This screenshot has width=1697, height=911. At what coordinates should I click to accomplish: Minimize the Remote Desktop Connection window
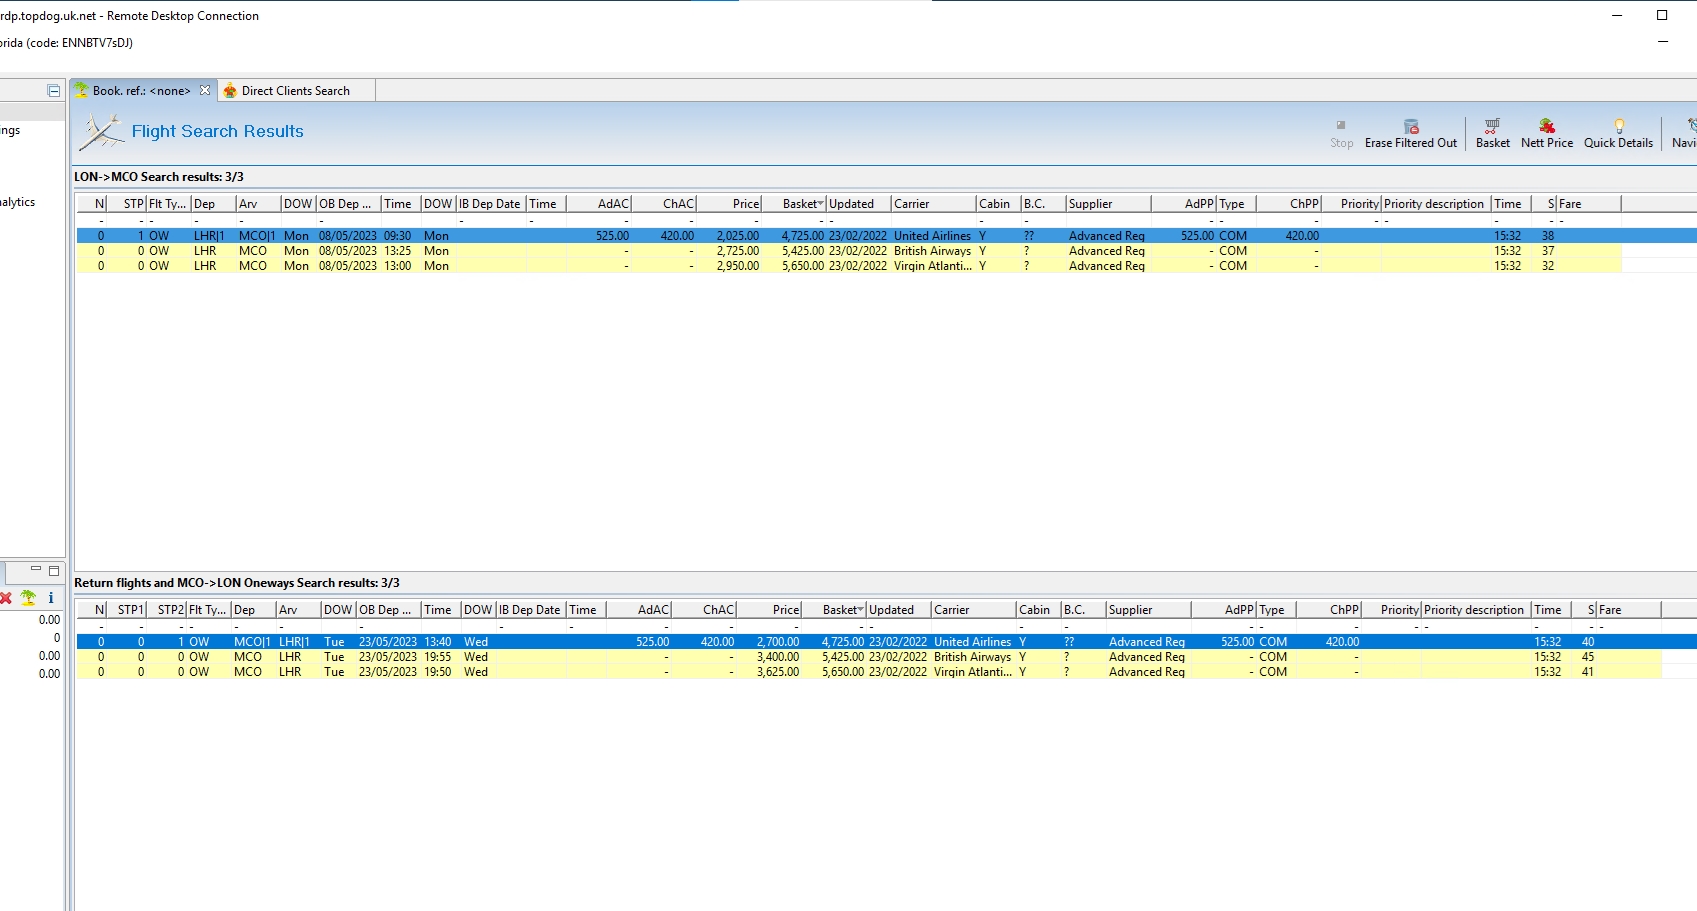[x=1617, y=15]
